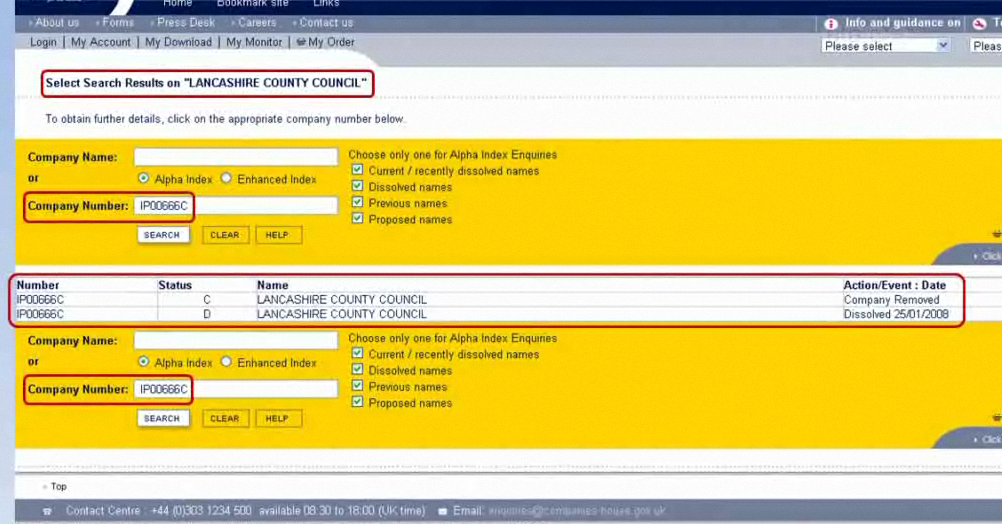The width and height of the screenshot is (1002, 524).
Task: Toggle upper Current / recently dissolved names checkbox
Action: (x=357, y=170)
